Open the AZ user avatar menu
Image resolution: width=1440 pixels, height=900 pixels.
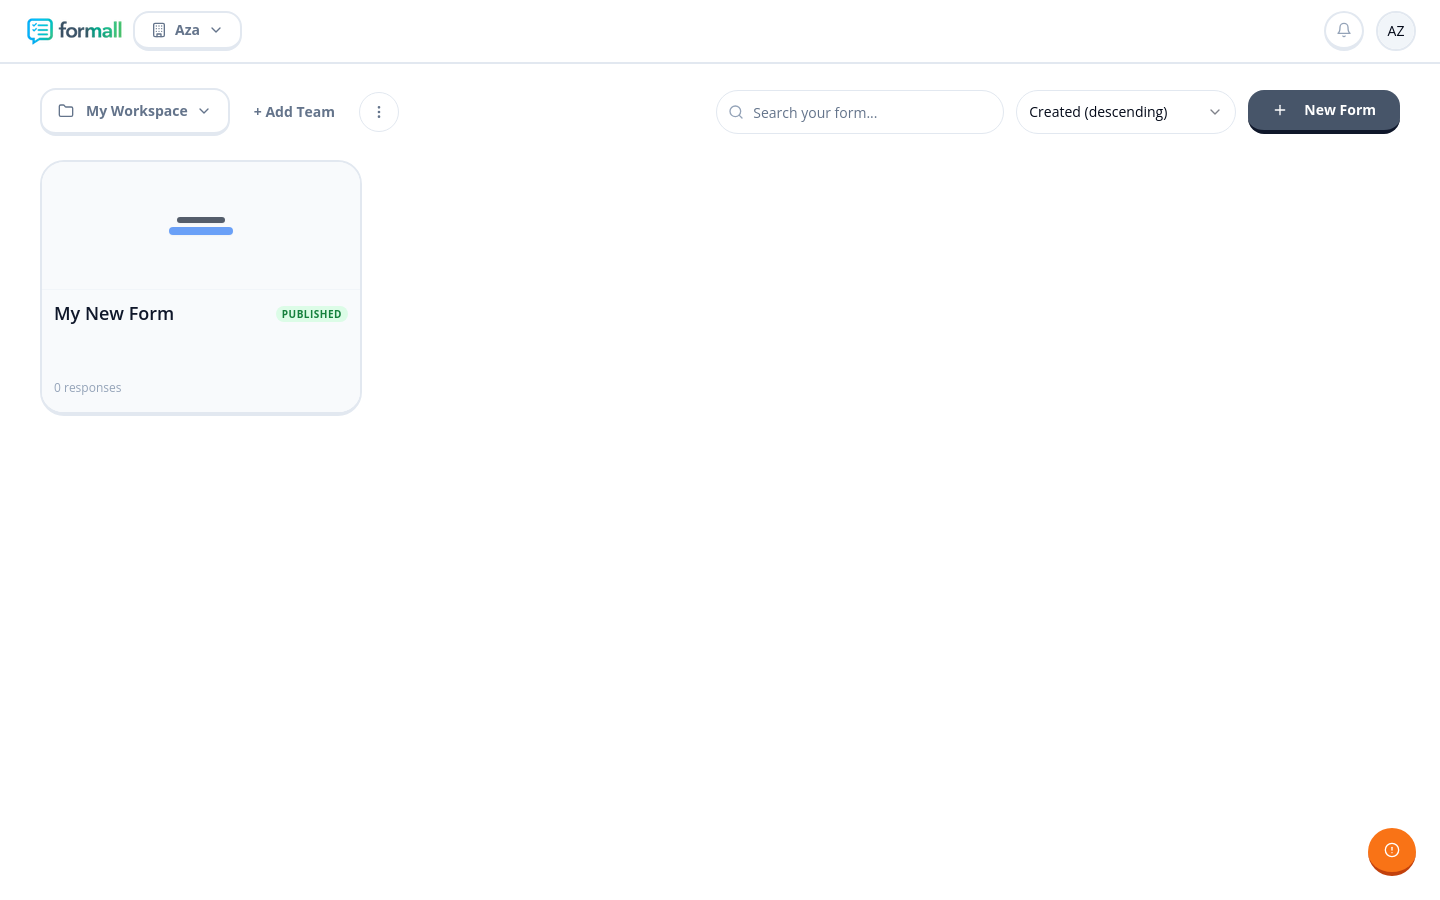click(1396, 31)
